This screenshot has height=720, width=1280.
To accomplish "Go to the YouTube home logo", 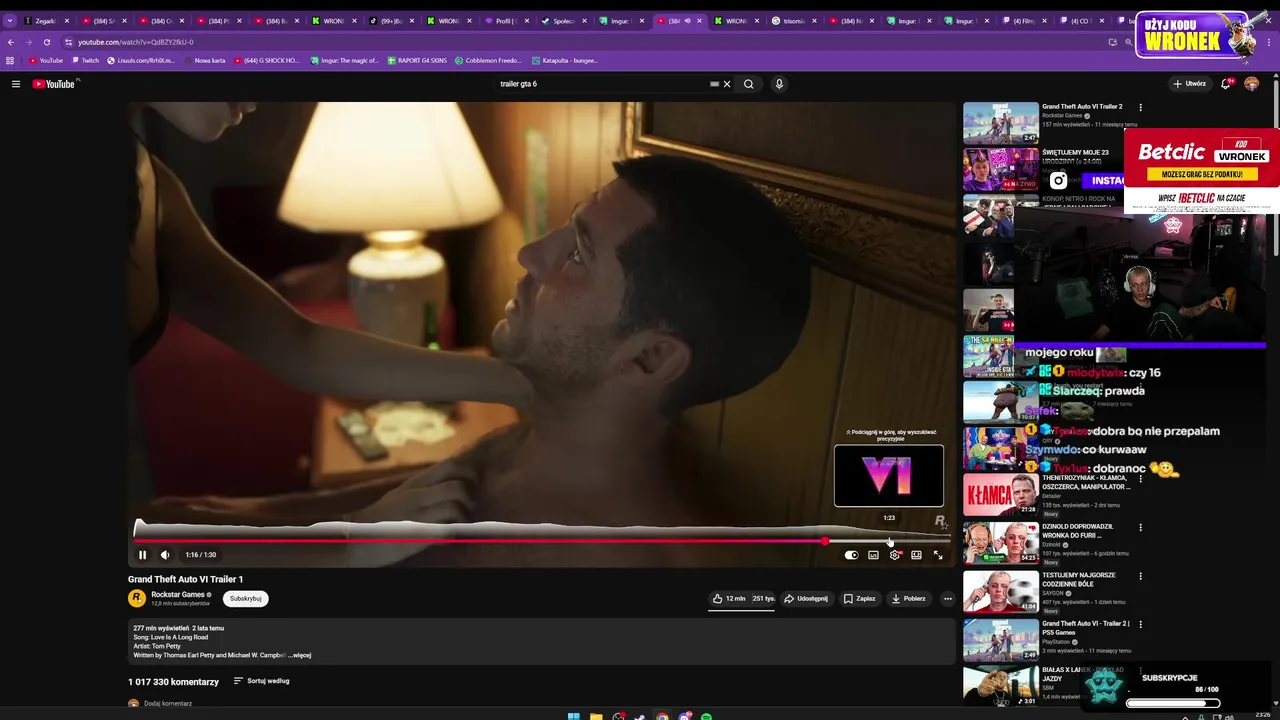I will (54, 84).
